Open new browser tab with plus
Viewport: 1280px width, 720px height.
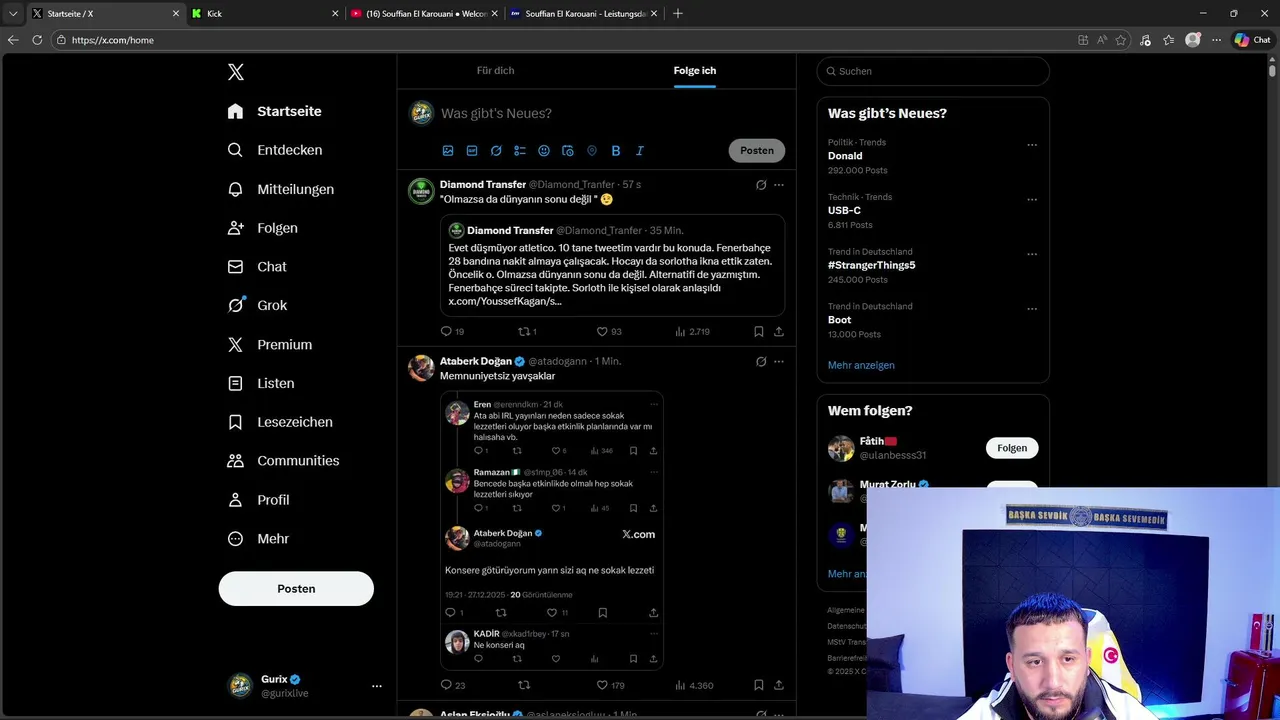(x=678, y=14)
